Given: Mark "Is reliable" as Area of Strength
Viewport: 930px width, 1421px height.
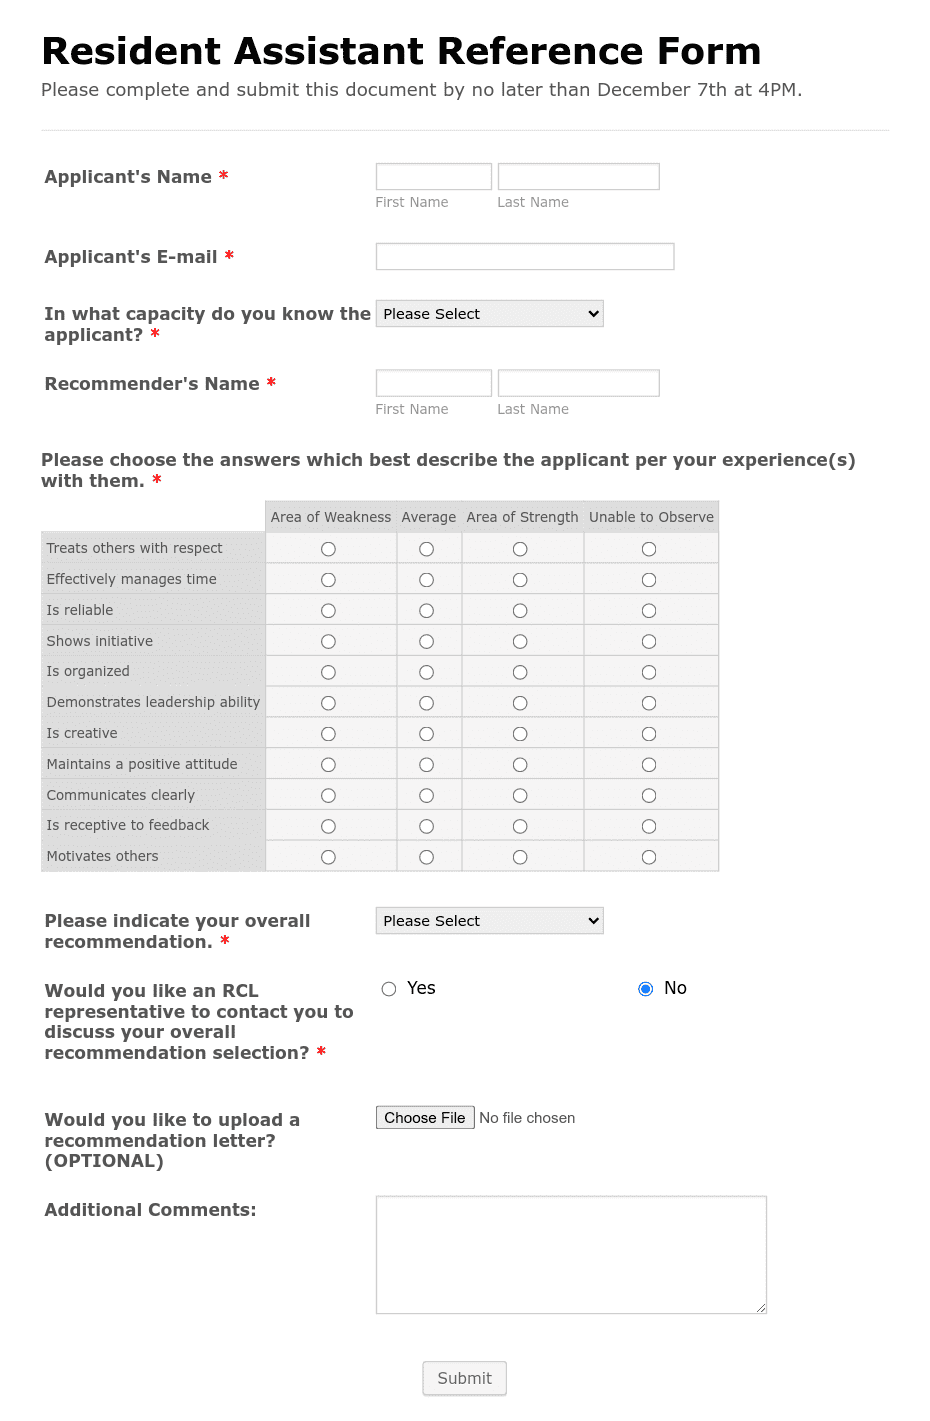Looking at the screenshot, I should click(519, 610).
